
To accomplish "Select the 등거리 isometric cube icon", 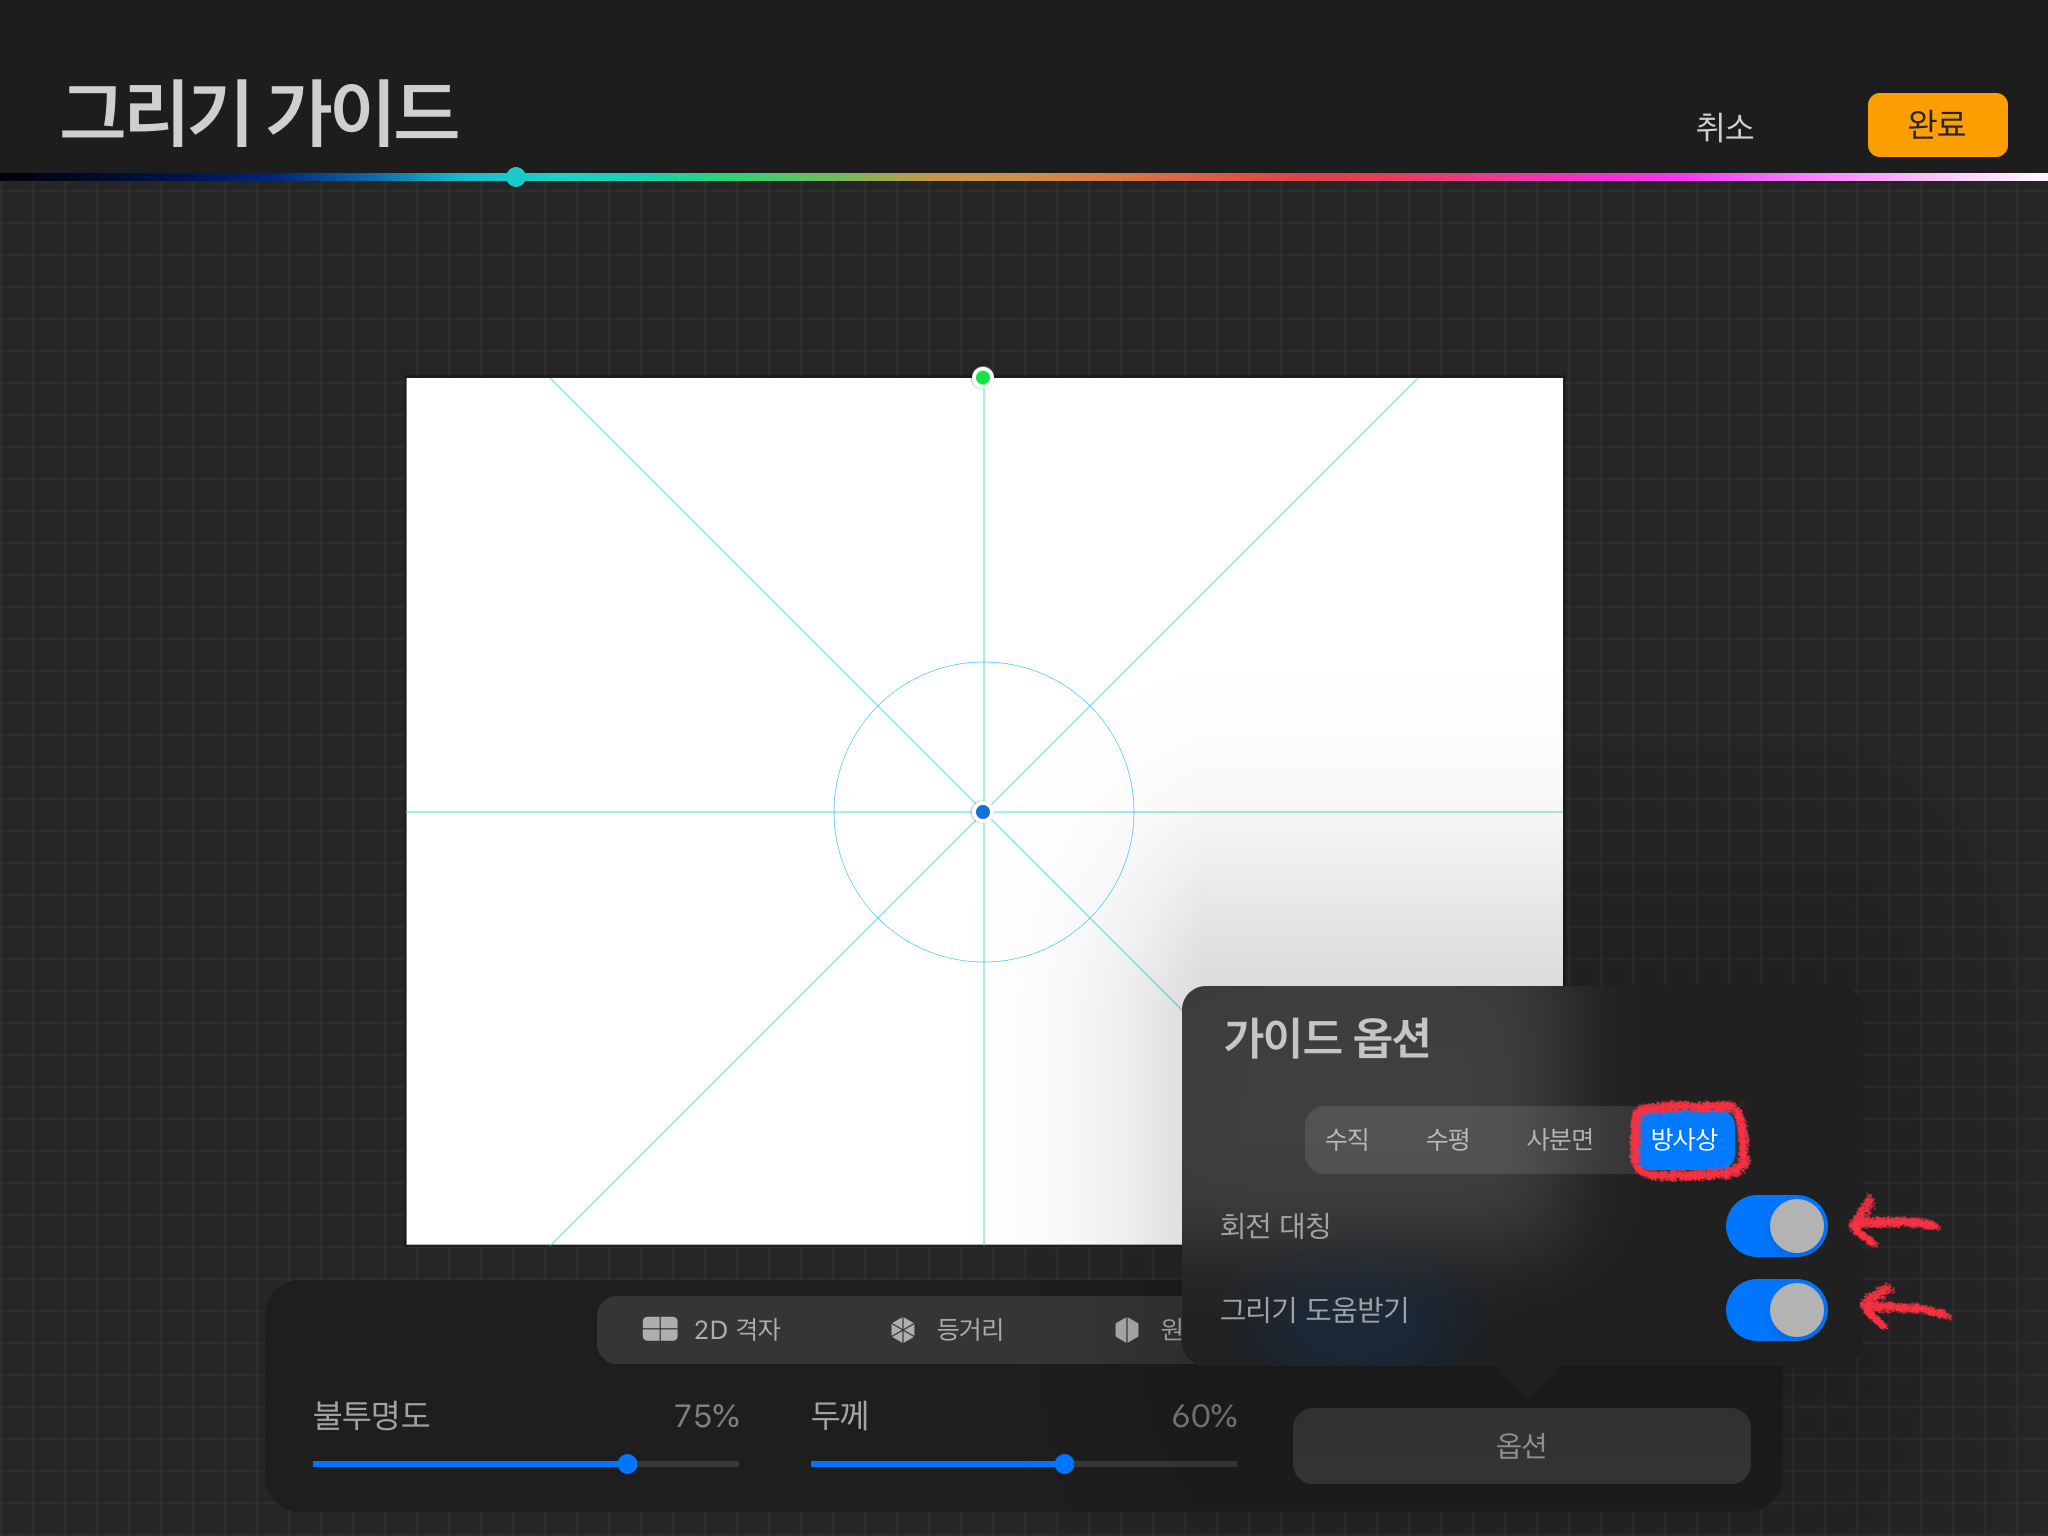I will pos(903,1329).
